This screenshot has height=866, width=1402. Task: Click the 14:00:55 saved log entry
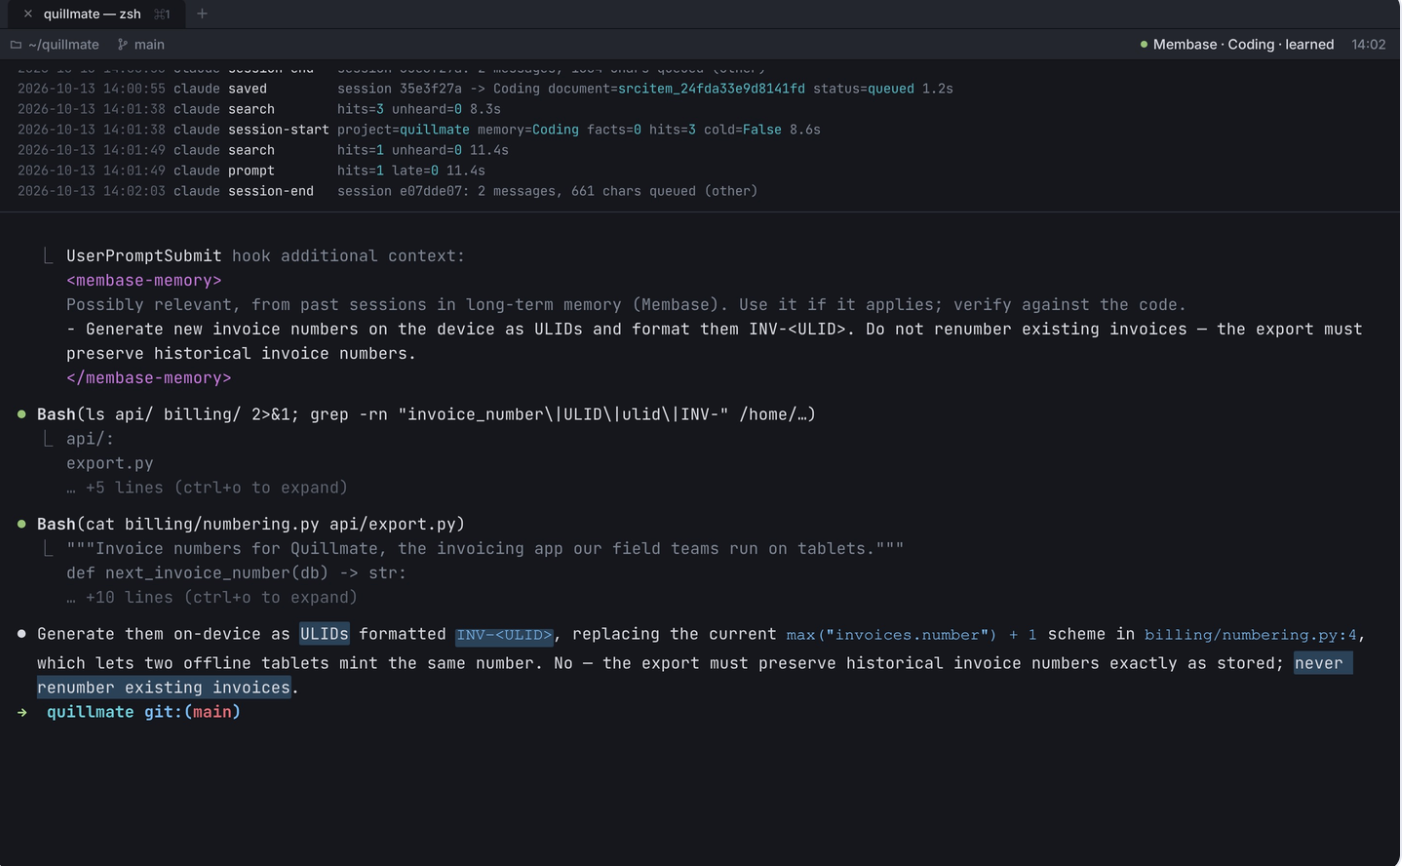(x=485, y=89)
